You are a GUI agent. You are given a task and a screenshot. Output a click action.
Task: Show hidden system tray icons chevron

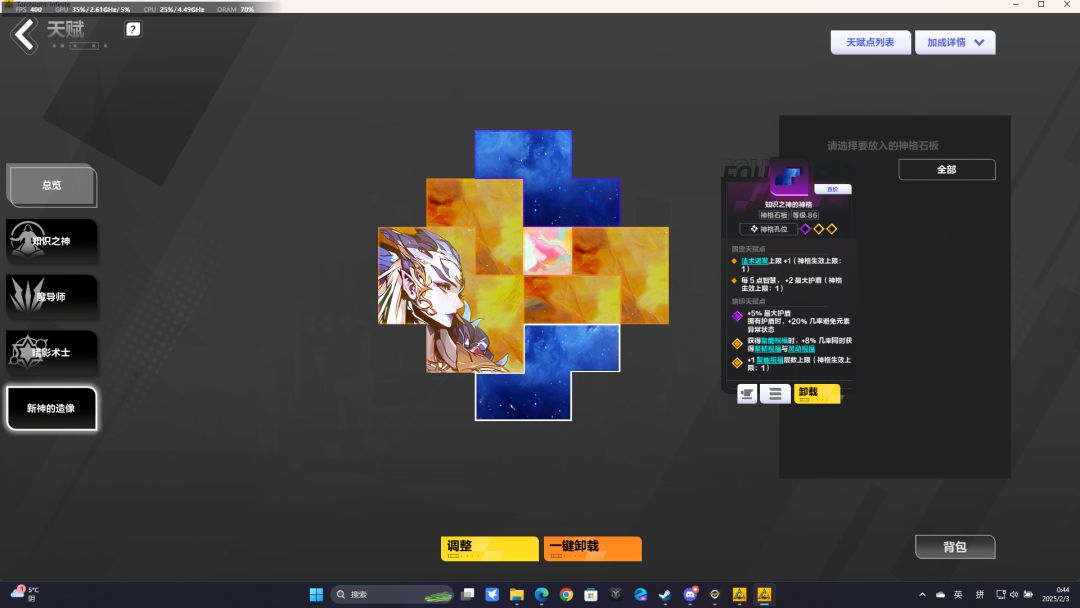(922, 594)
